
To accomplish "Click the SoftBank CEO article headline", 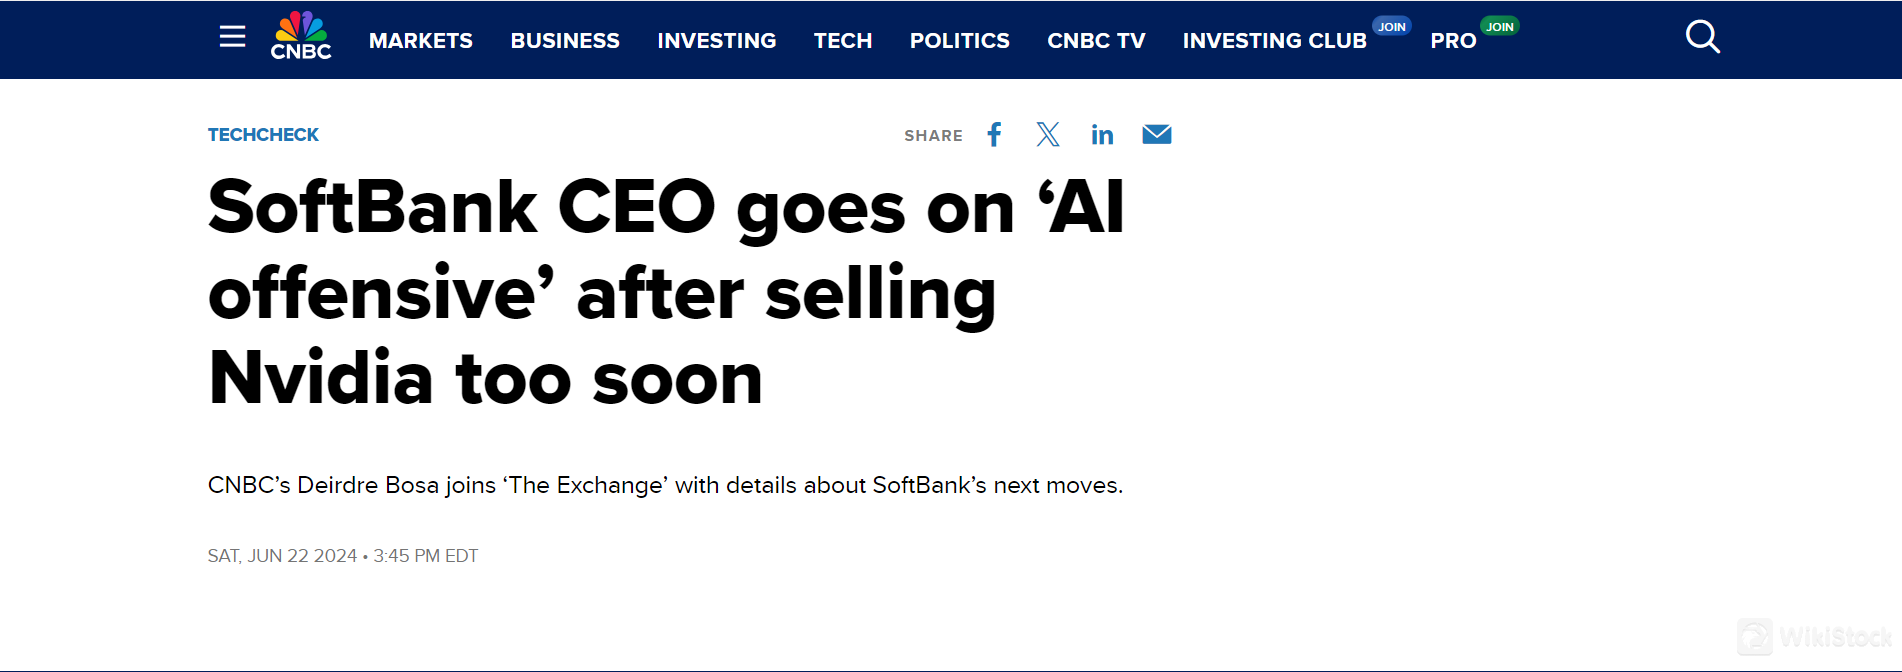I will click(x=666, y=292).
